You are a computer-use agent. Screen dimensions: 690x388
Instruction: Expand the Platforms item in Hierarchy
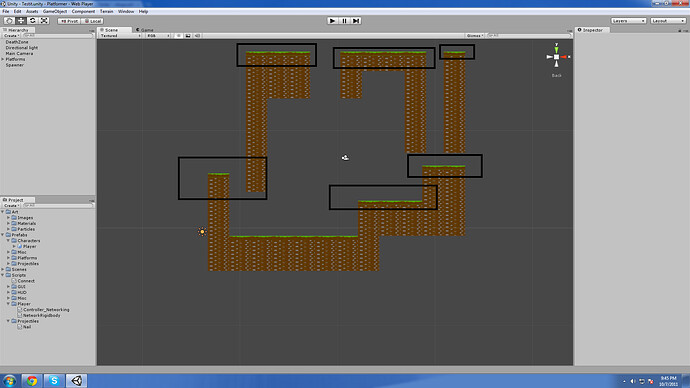click(x=3, y=59)
